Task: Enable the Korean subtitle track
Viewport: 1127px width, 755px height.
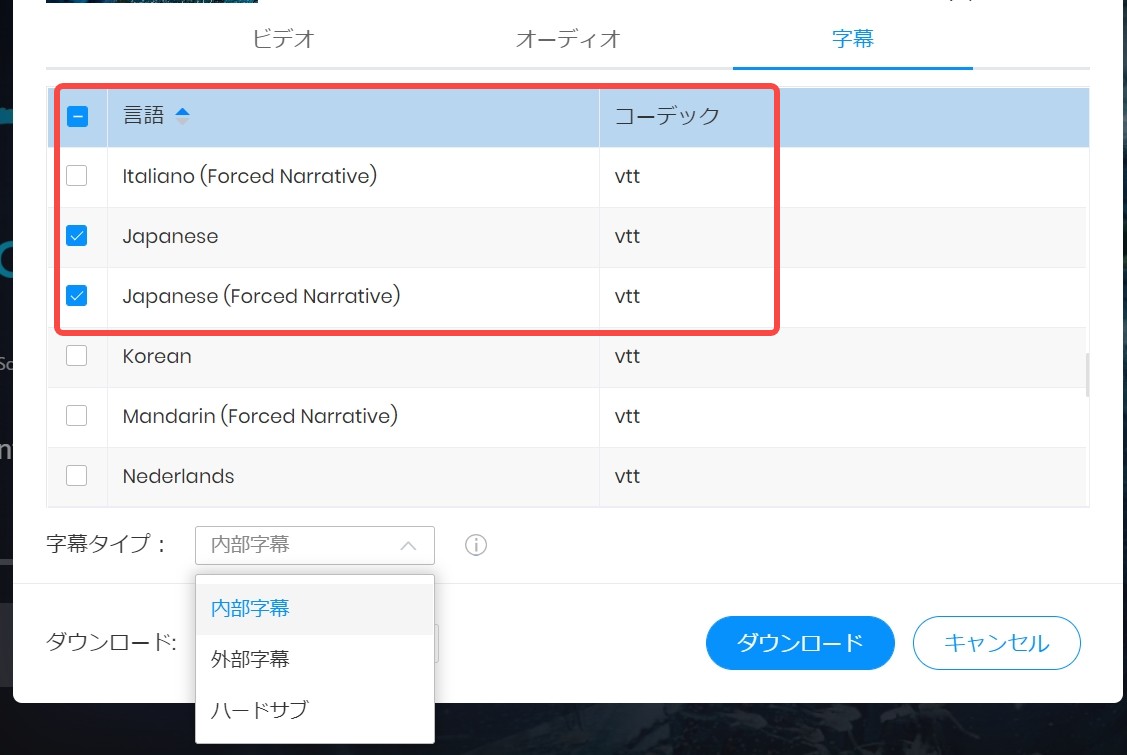Action: pyautogui.click(x=77, y=357)
